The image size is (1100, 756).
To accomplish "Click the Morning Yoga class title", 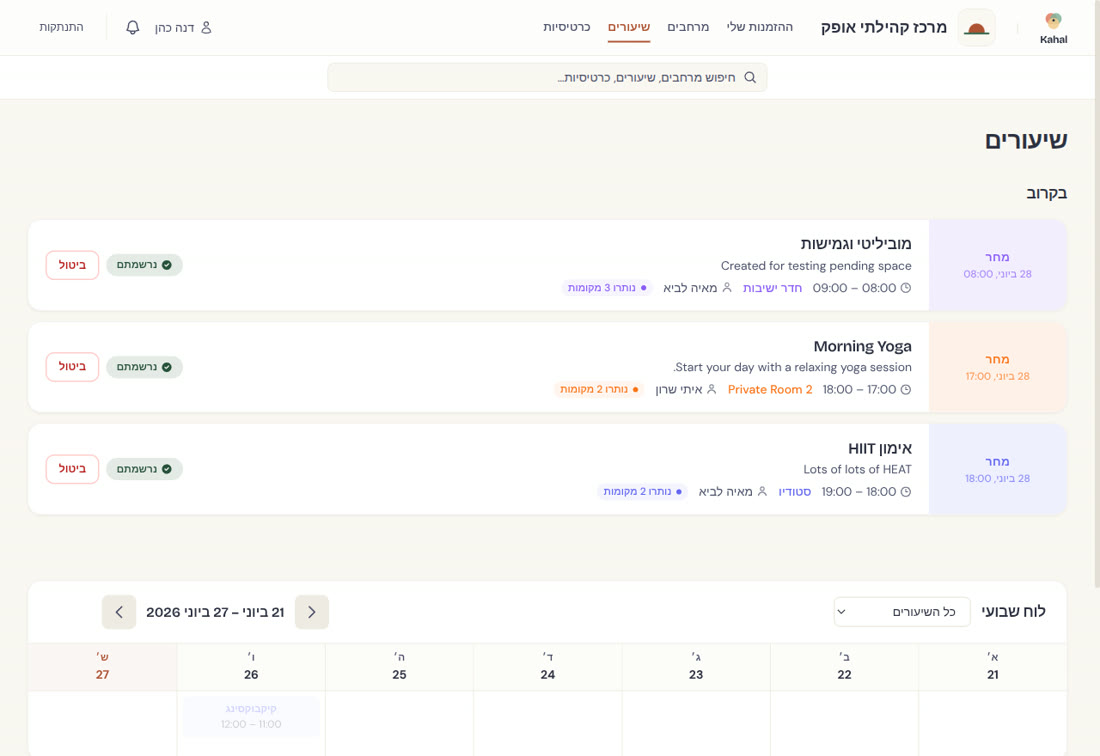I will click(862, 346).
